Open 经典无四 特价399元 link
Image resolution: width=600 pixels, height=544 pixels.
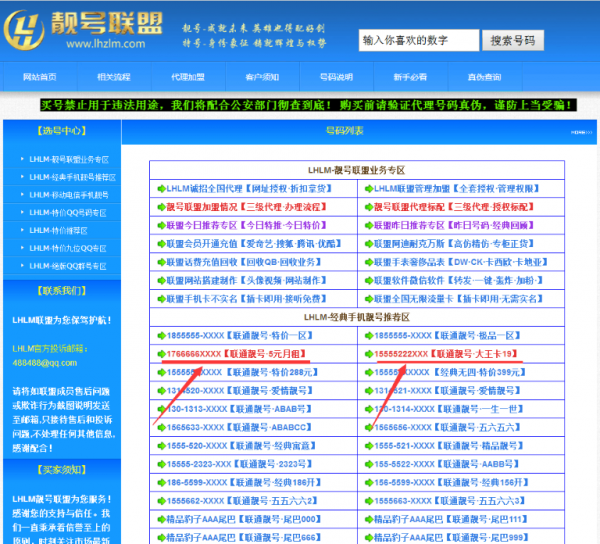click(450, 372)
